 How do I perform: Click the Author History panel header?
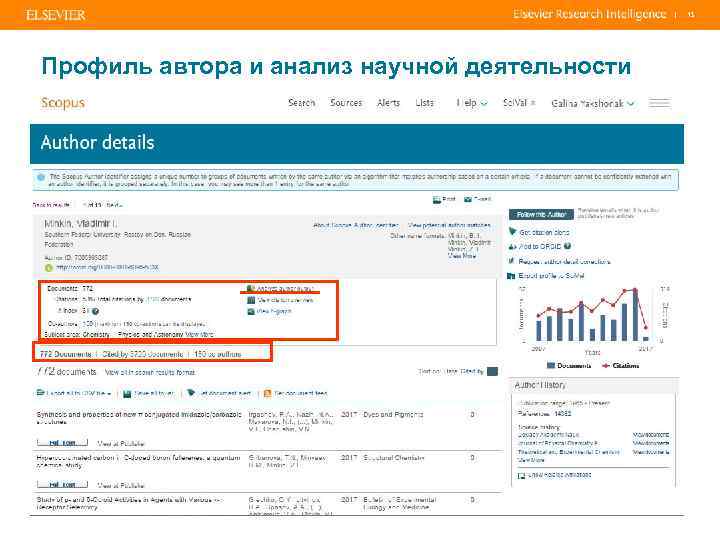pos(593,385)
